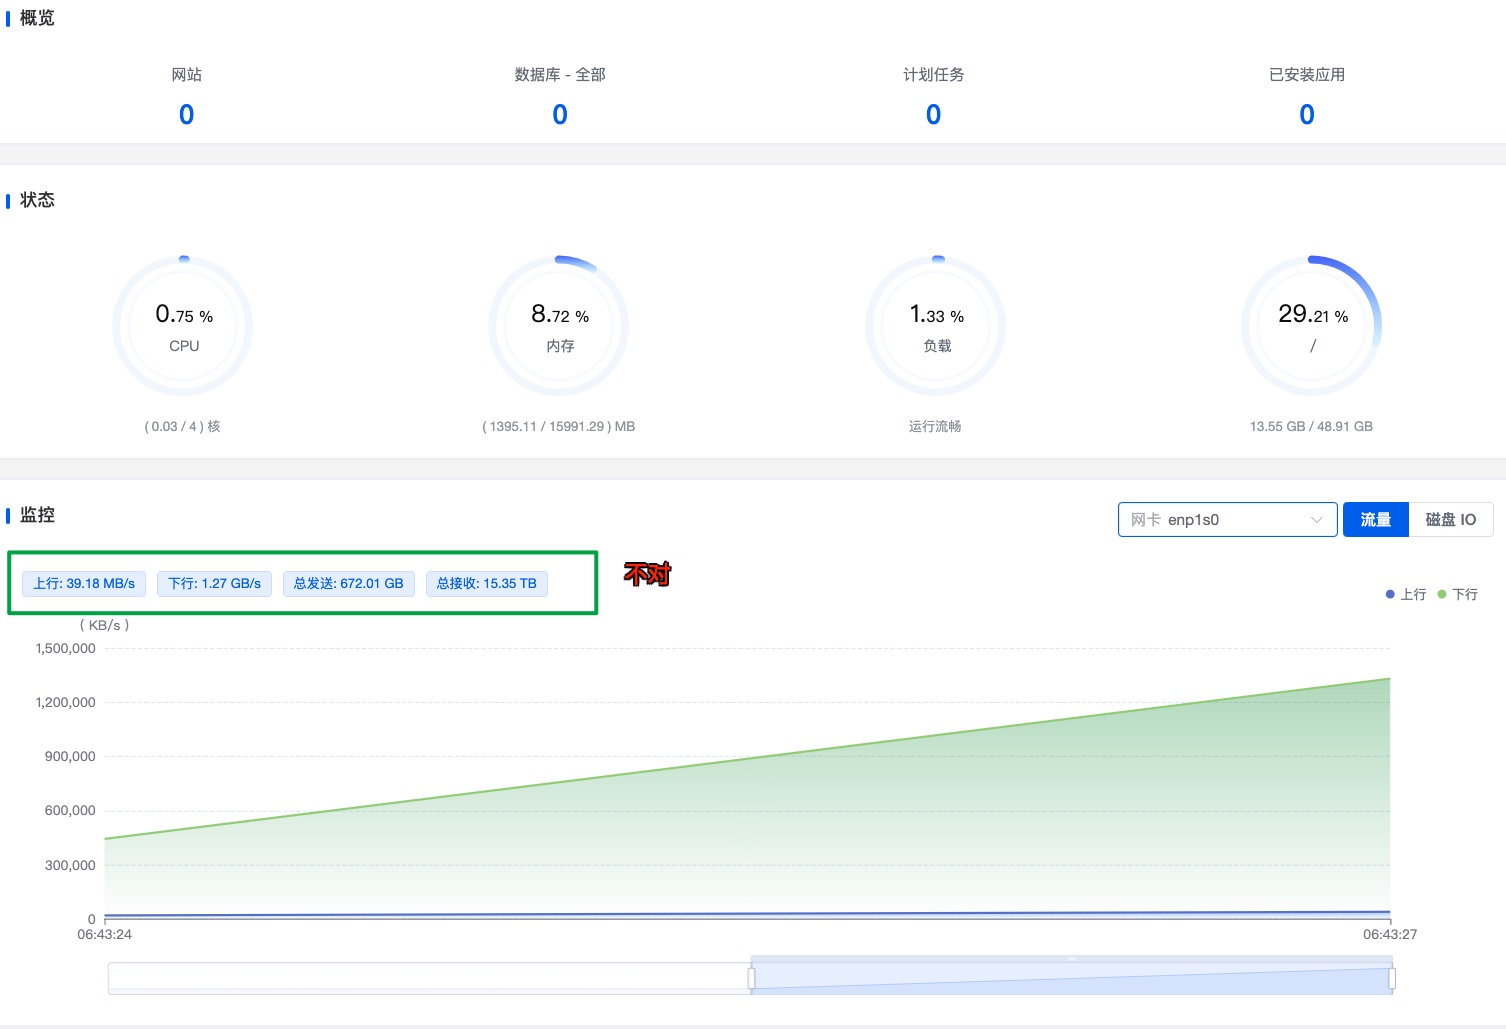This screenshot has width=1506, height=1029.
Task: Click the 总发送: 672.01 GB tag
Action: tap(348, 584)
